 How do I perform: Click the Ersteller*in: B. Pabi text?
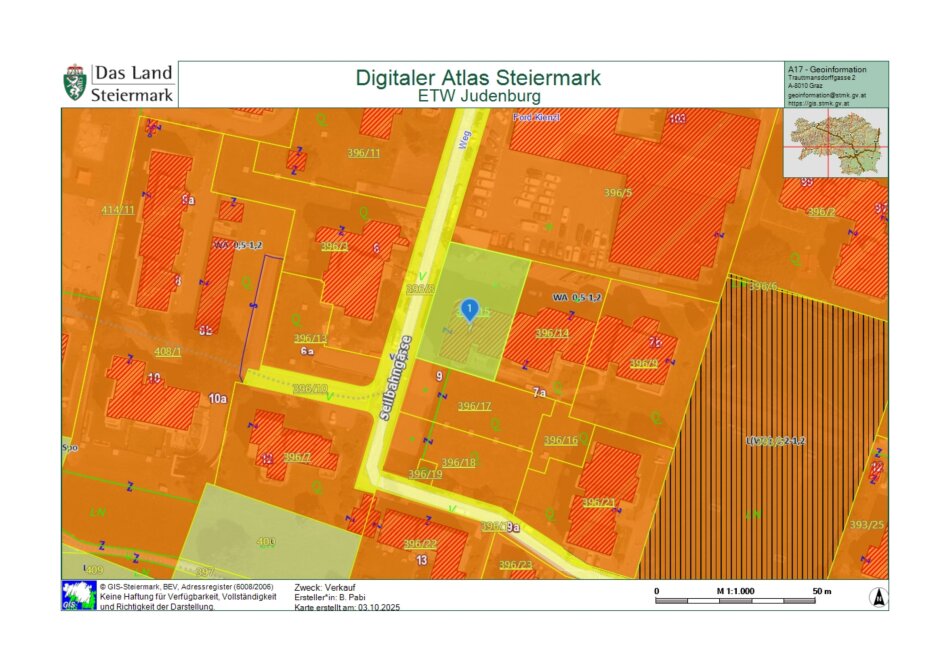pos(330,597)
